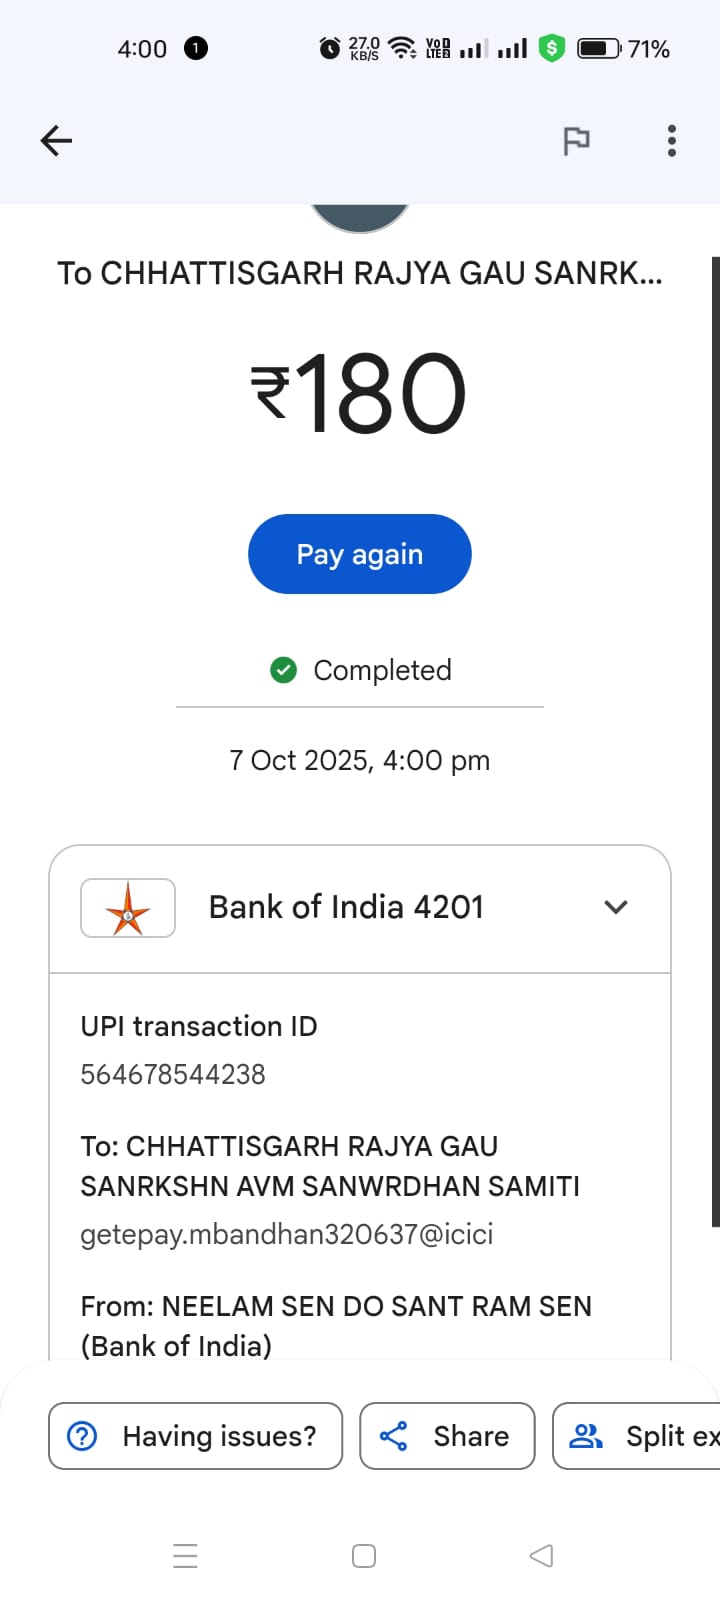Tap the Android back triangle icon
Viewport: 720px width, 1600px height.
click(x=541, y=1556)
